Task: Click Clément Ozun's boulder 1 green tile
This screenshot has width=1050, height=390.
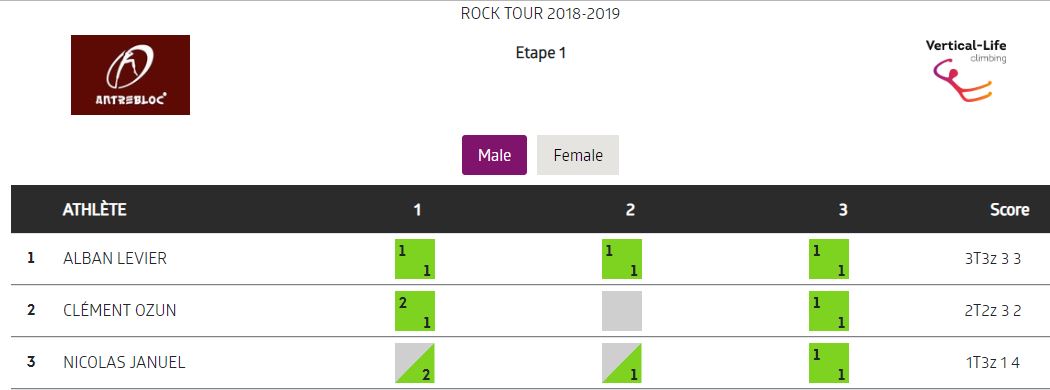Action: coord(415,311)
